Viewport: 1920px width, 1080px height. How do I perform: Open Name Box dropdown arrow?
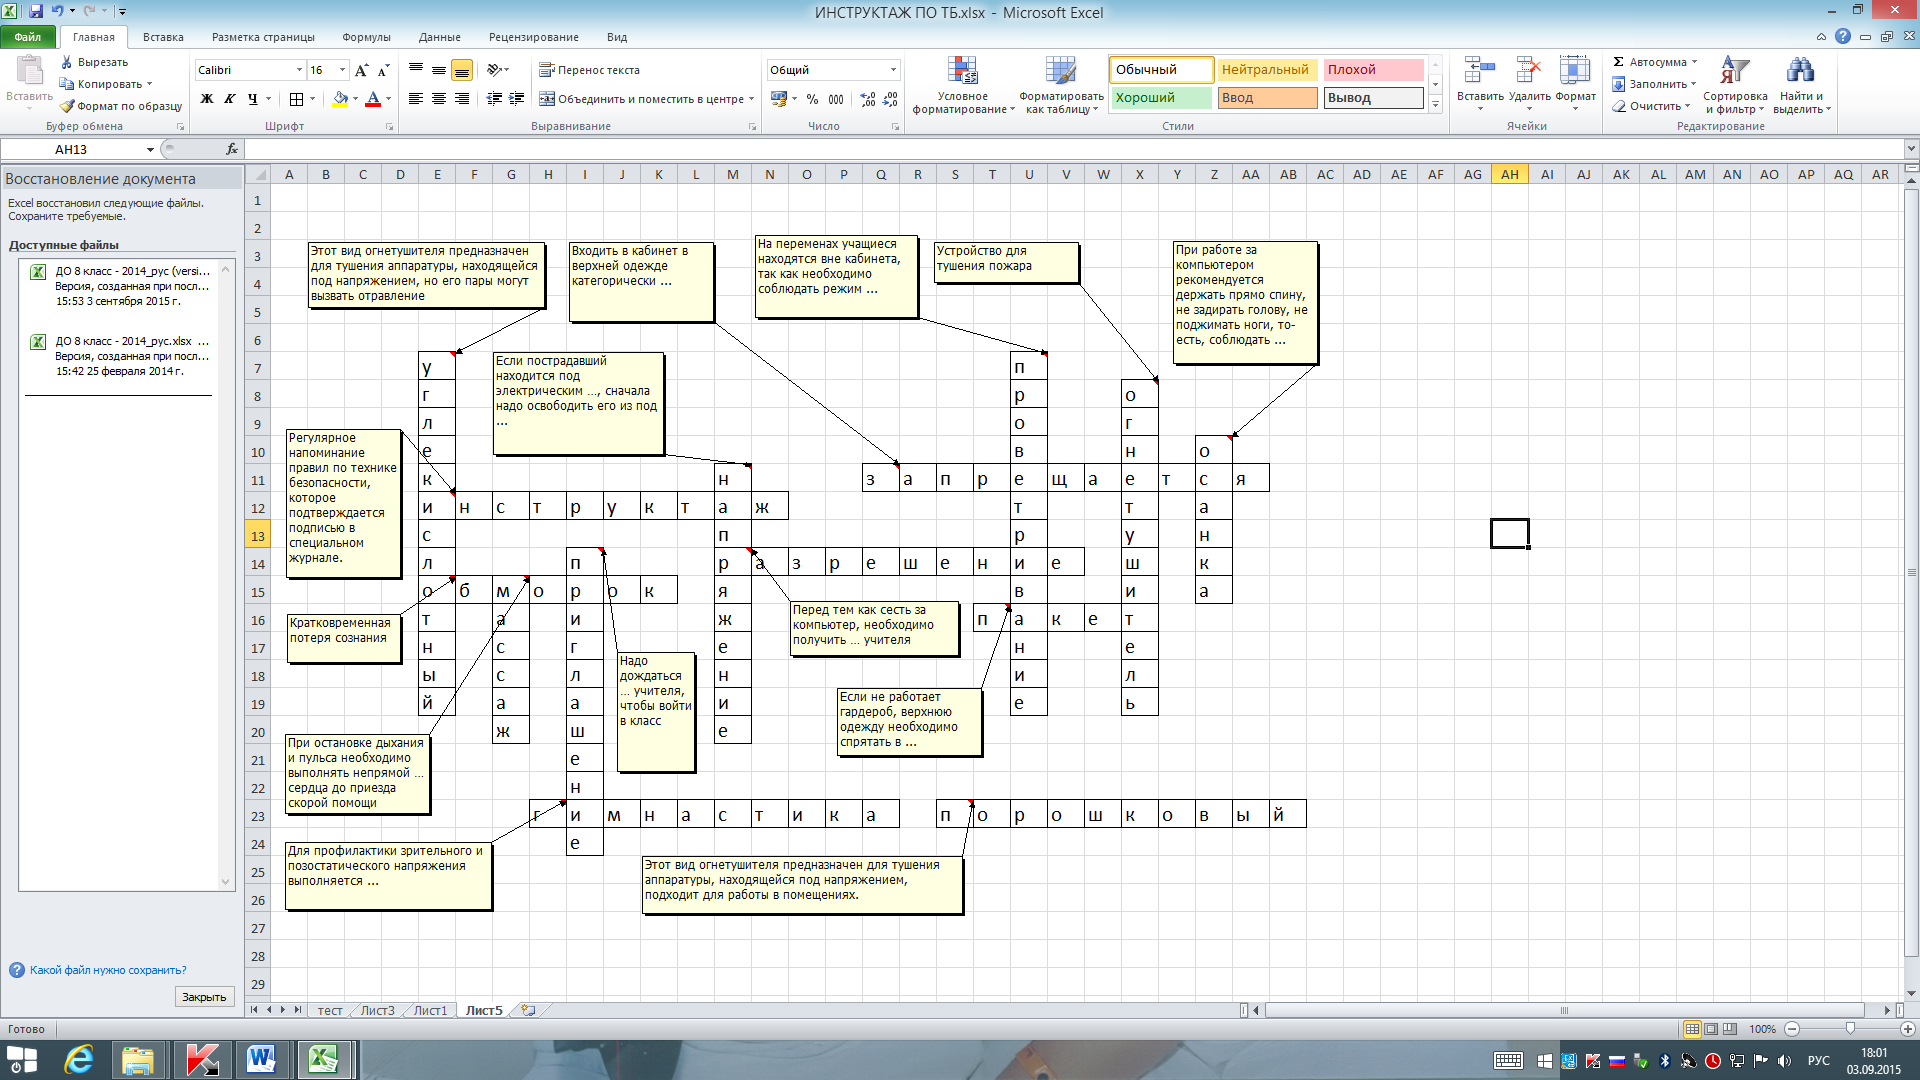click(150, 149)
